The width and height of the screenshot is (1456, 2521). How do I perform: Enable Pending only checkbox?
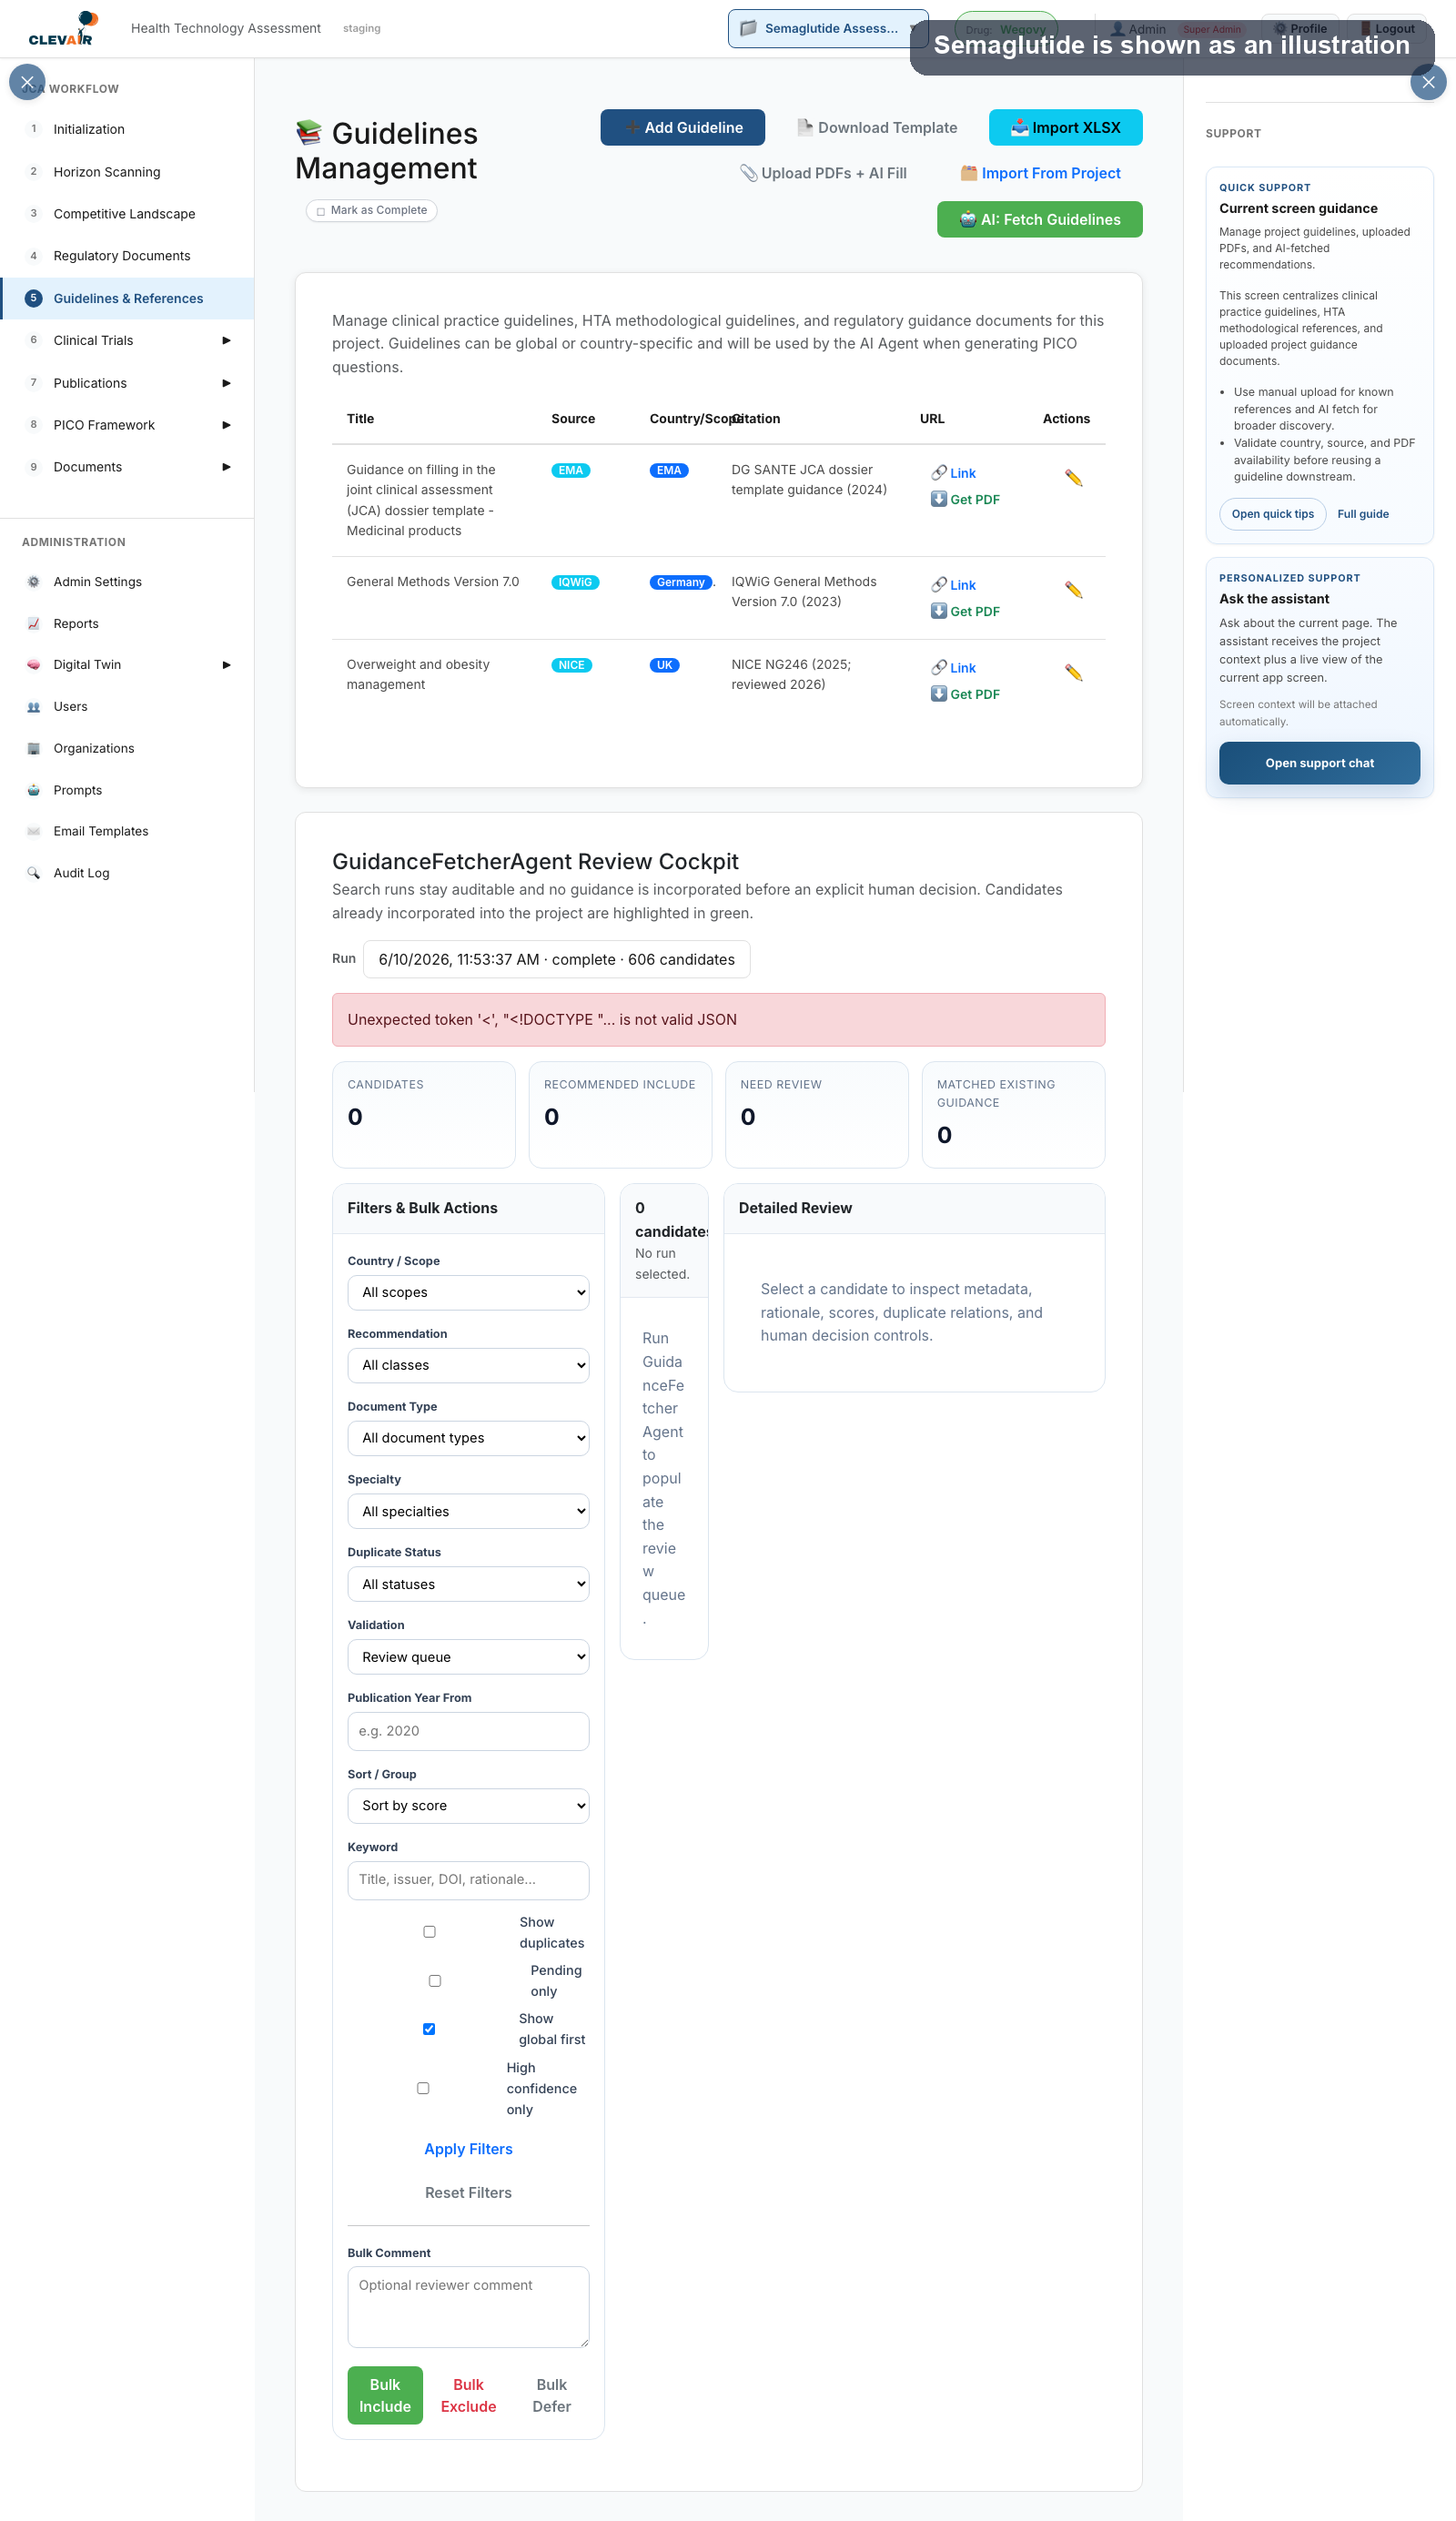(x=435, y=1981)
